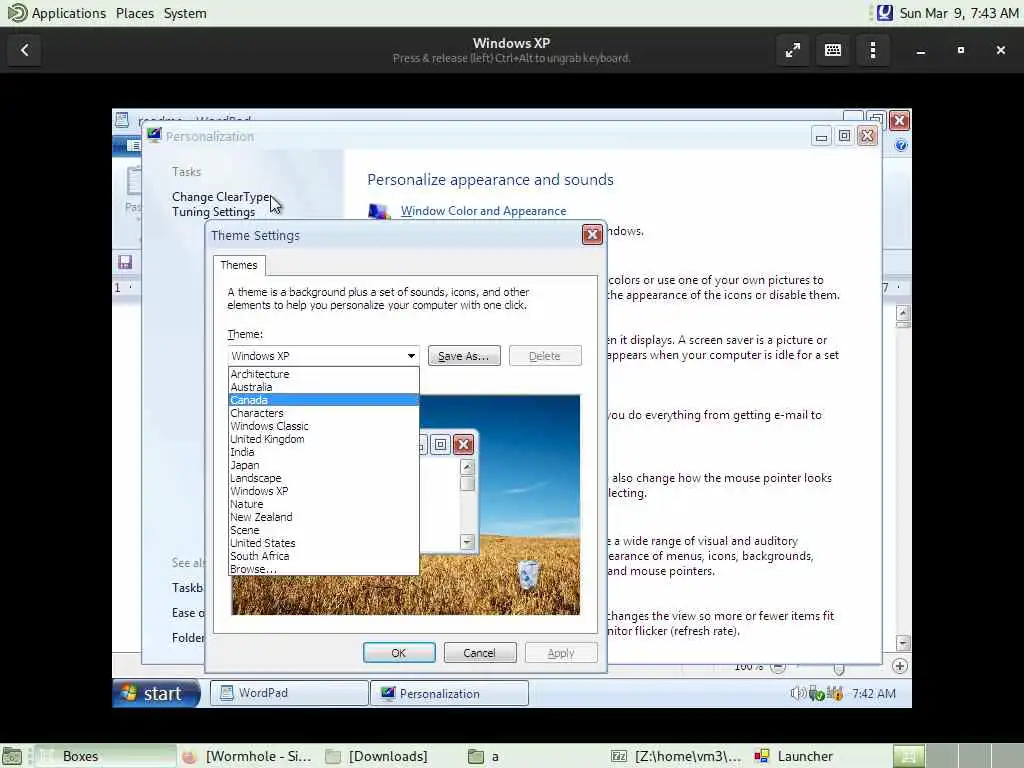
Task: Open Boxes three-dot menu
Action: (x=873, y=50)
